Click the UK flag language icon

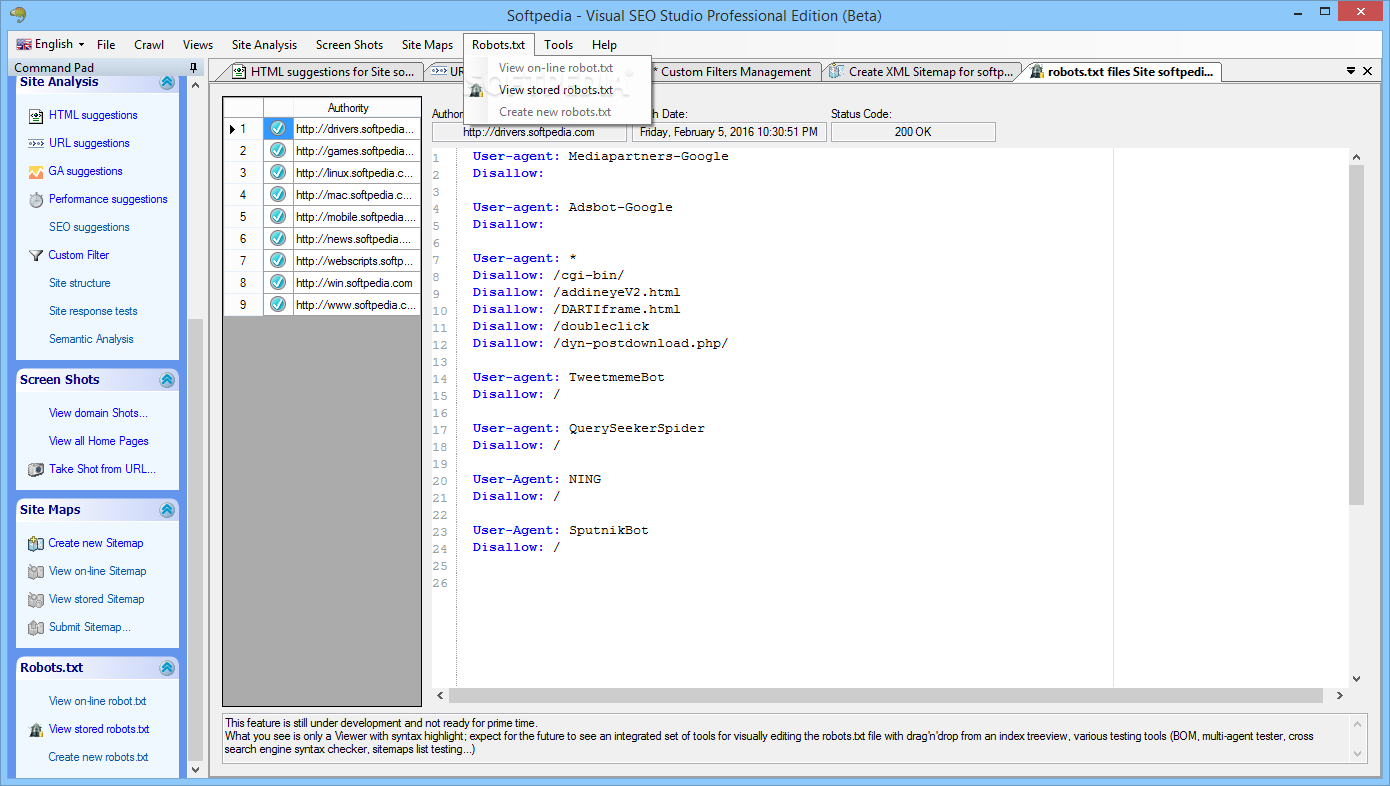[24, 44]
